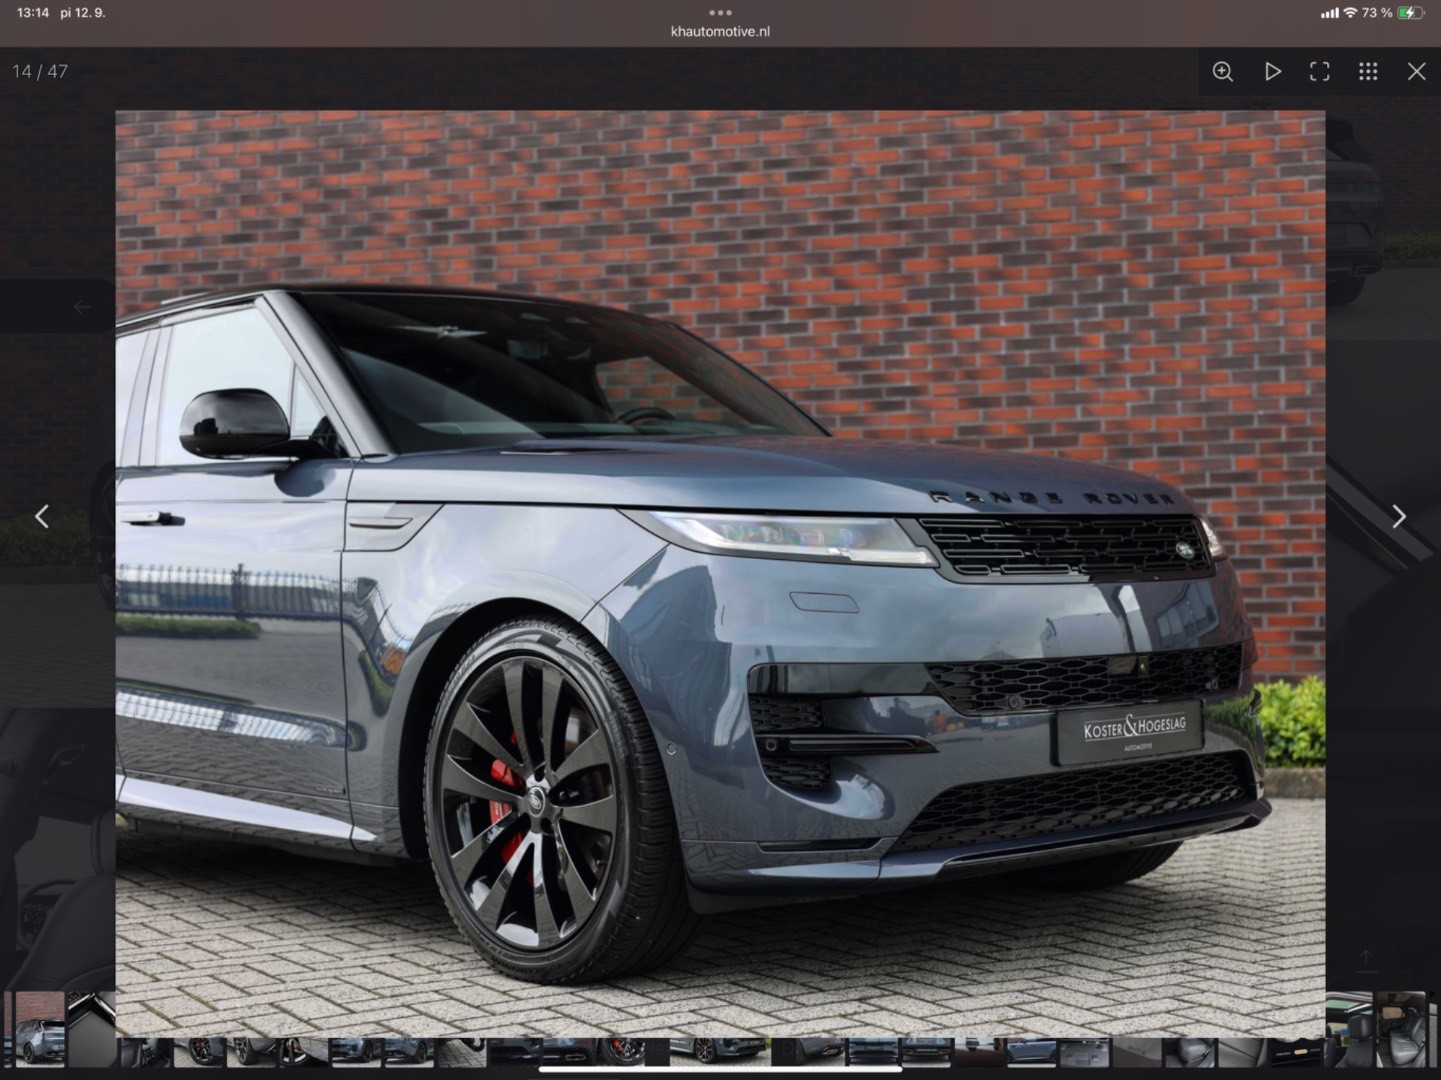Select the rear-view car thumbnail with brick wall
Screen dimensions: 1441x1080
pyautogui.click(x=40, y=1028)
